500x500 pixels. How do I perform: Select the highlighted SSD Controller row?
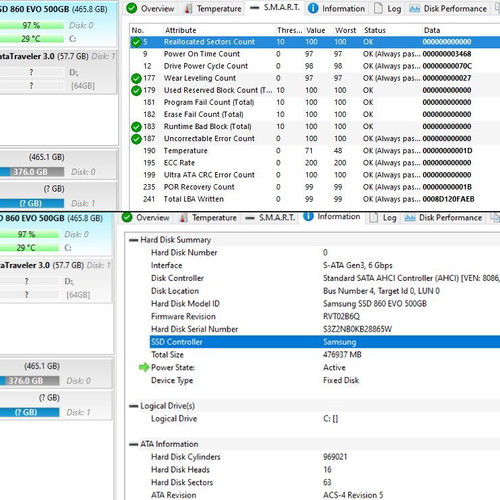(325, 342)
